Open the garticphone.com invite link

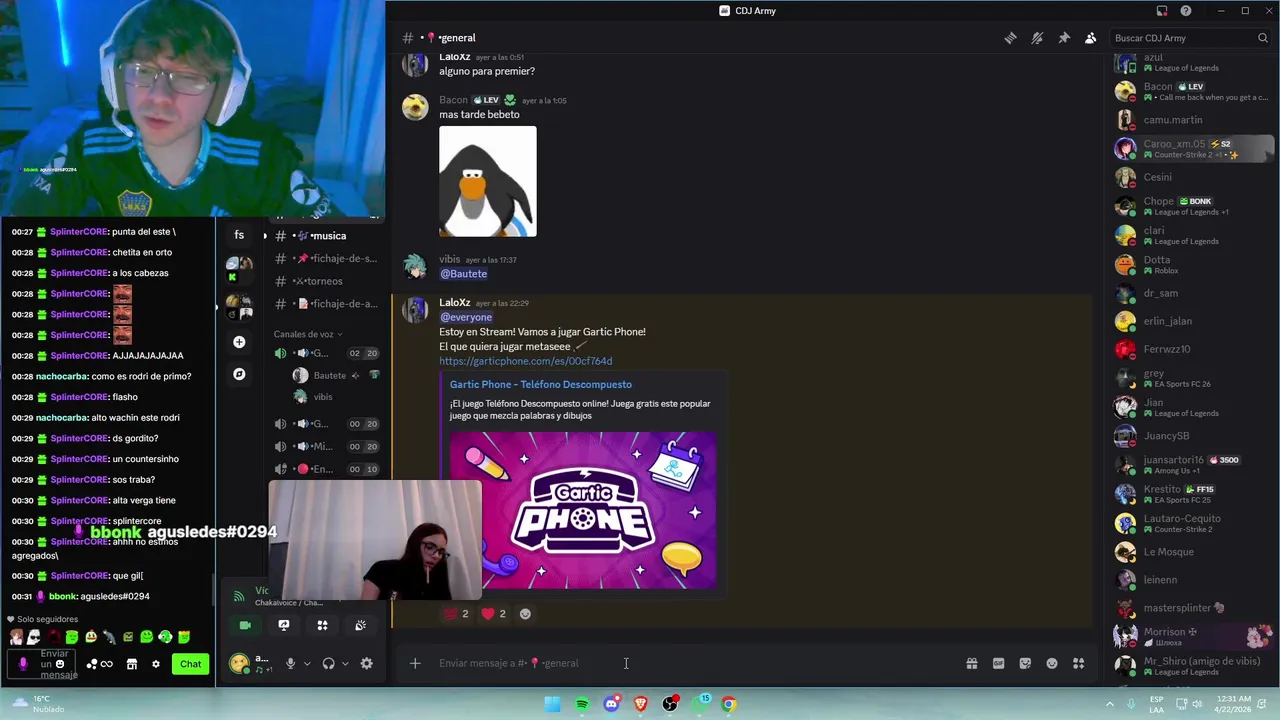[525, 361]
